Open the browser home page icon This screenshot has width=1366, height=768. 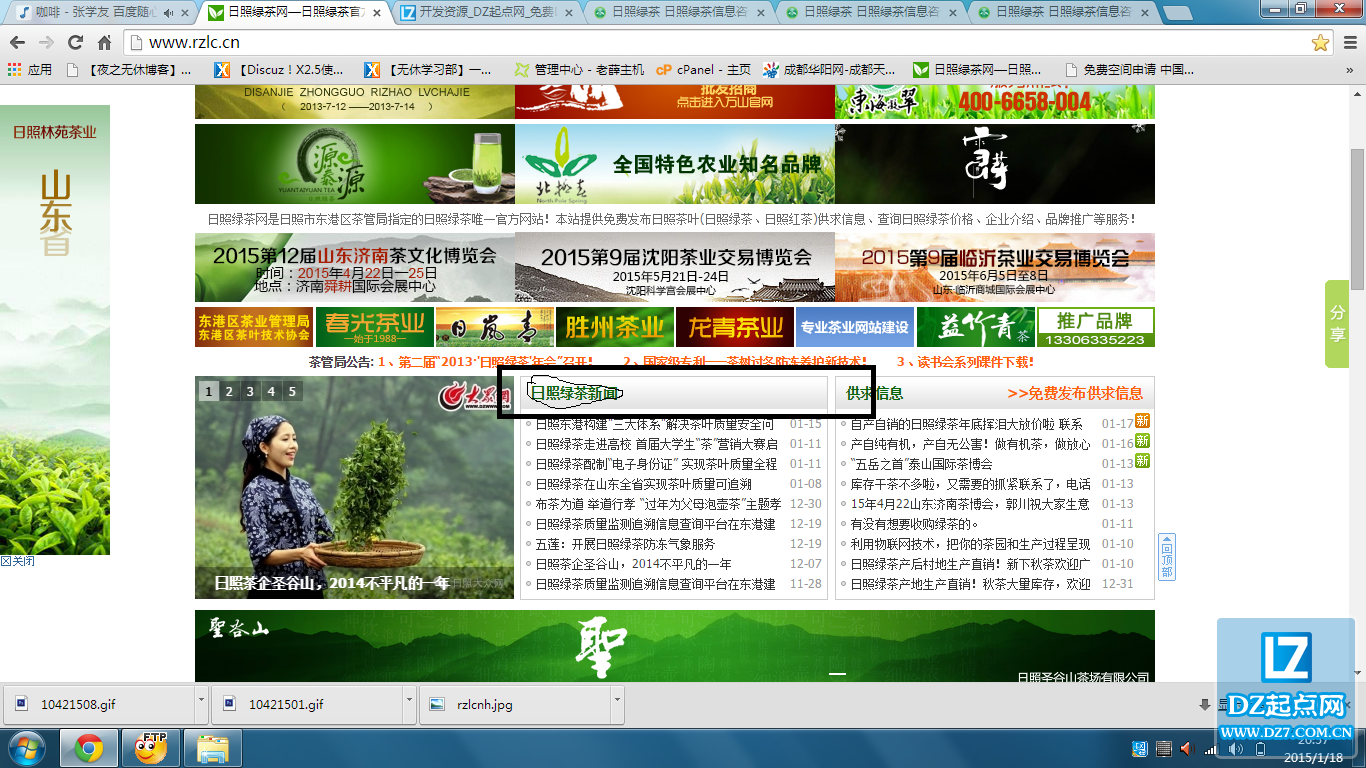click(x=104, y=43)
